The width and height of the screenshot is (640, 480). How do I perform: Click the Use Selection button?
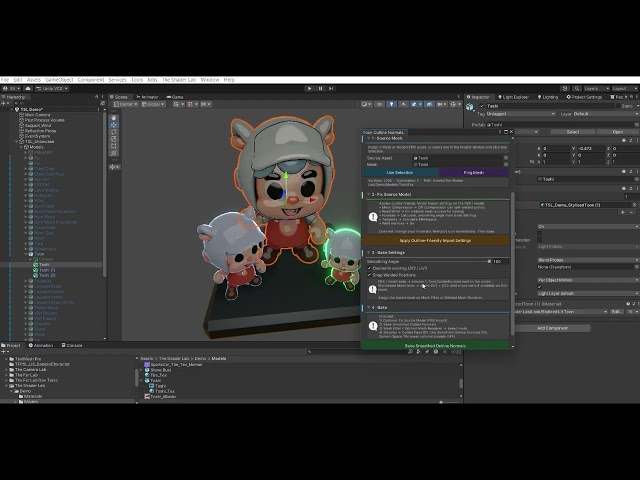(400, 173)
